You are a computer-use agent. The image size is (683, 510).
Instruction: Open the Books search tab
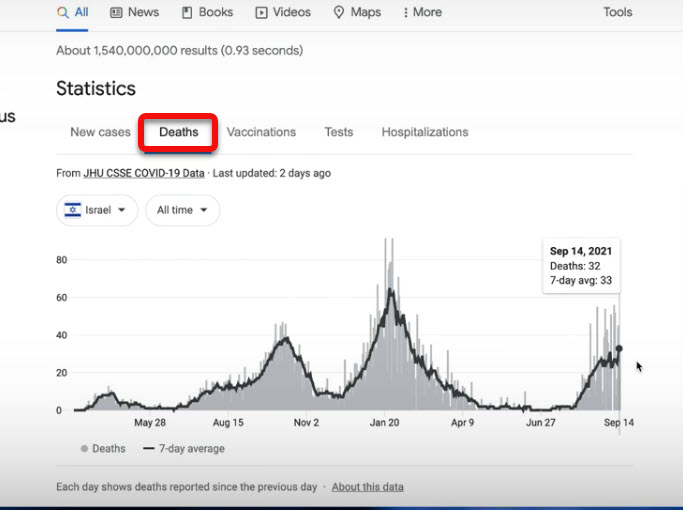click(x=207, y=12)
